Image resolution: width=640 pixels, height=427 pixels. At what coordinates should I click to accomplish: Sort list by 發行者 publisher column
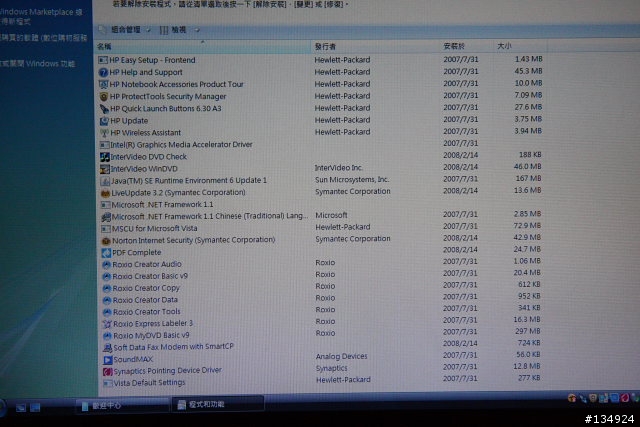[x=376, y=47]
